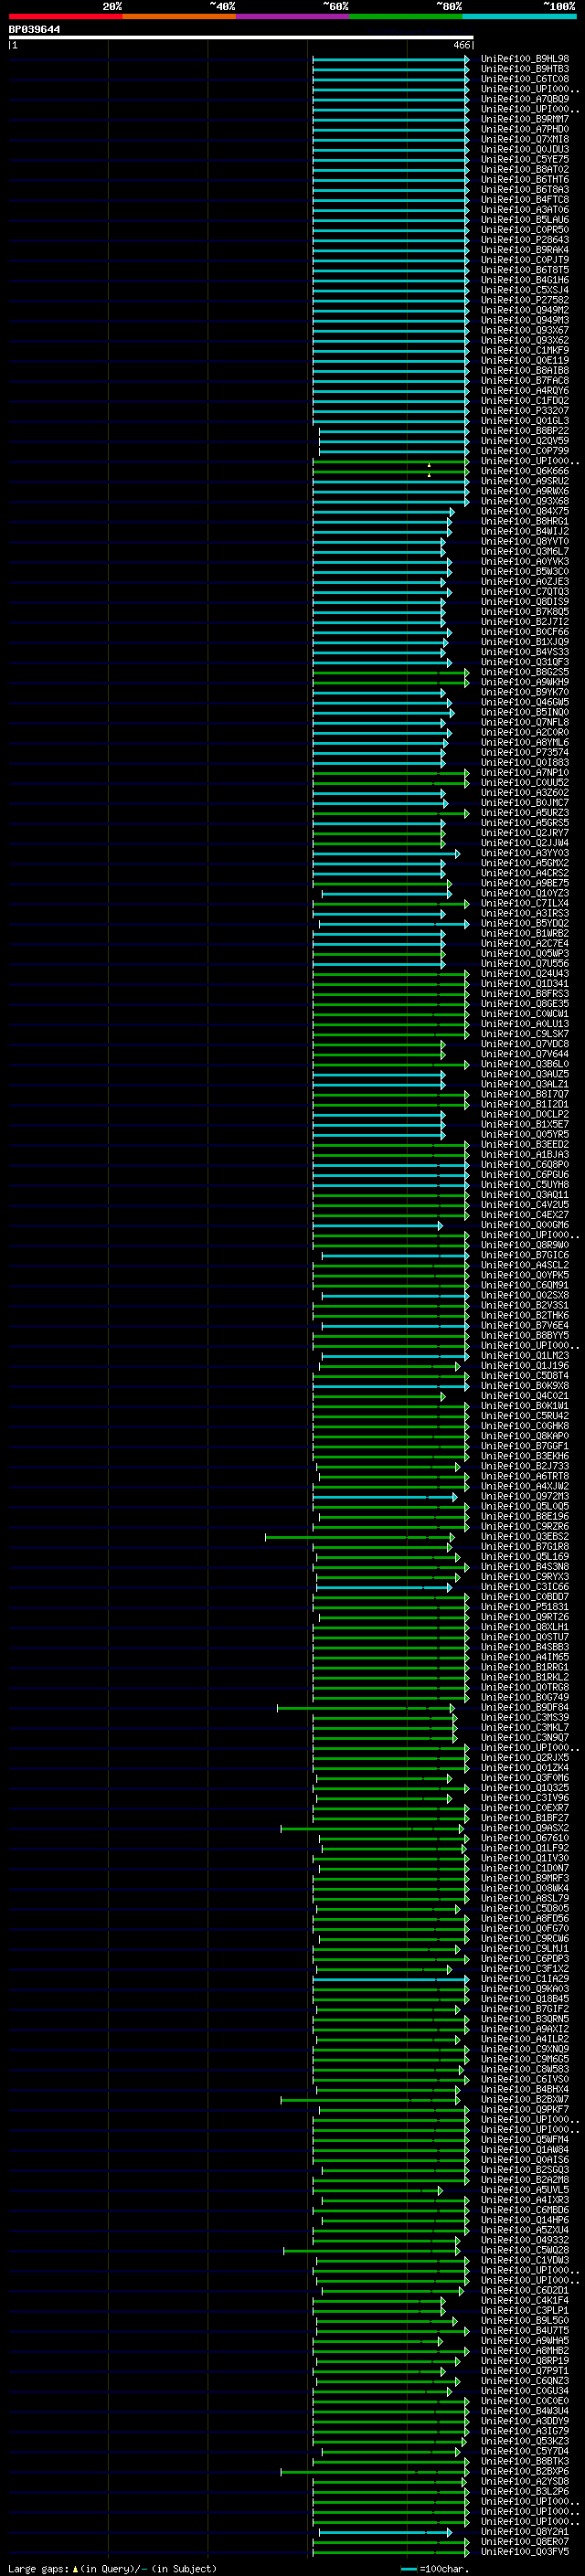Viewport: 585px width, 2576px height.
Task: Select the label UniRef100_Q3M6L7
Action: coord(525,551)
